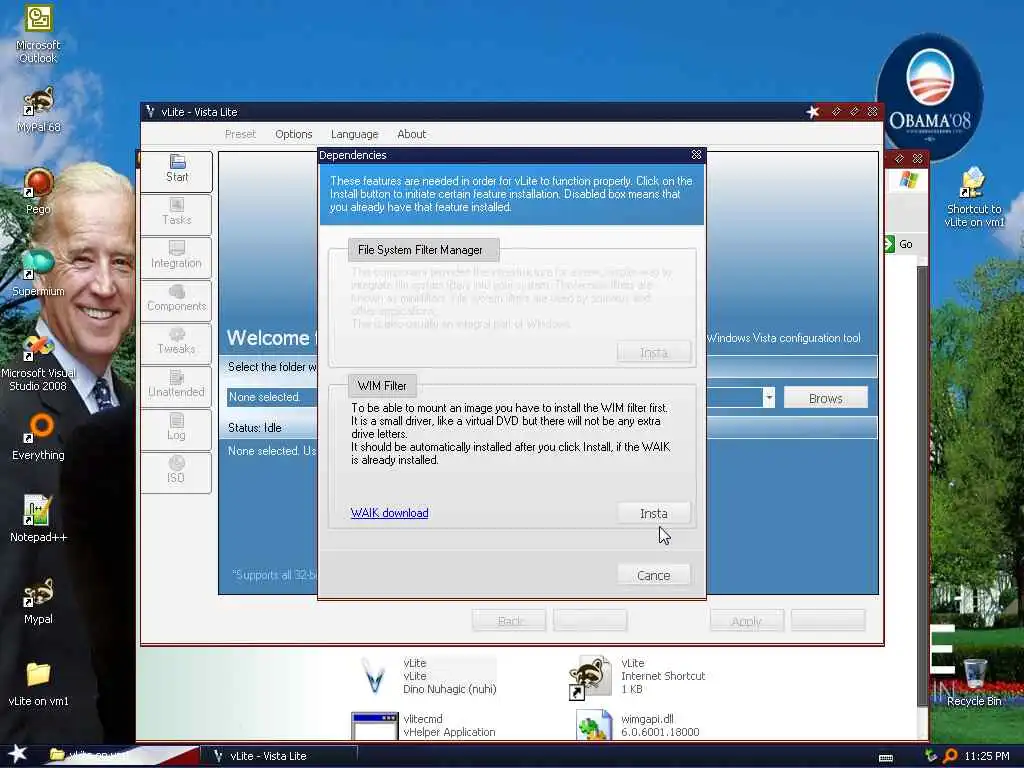This screenshot has height=768, width=1024.
Task: Click the Browse button in vLite
Action: (x=825, y=398)
